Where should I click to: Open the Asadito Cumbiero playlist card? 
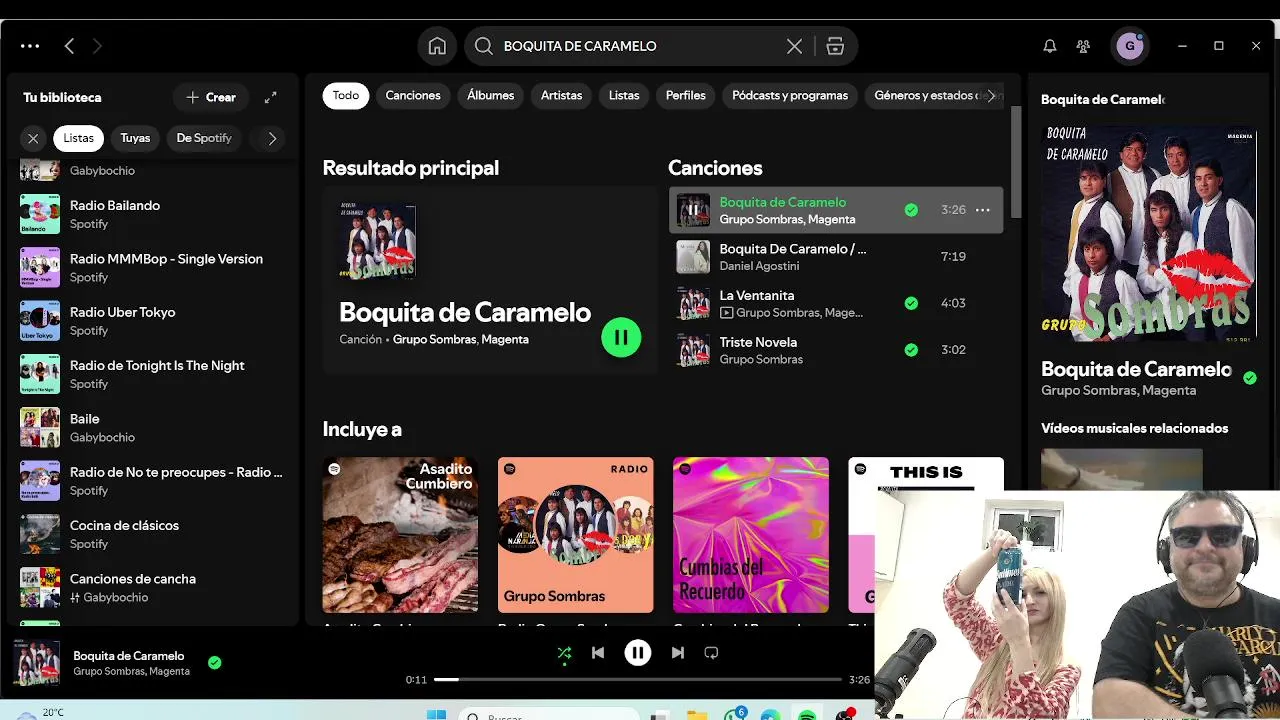pyautogui.click(x=400, y=535)
